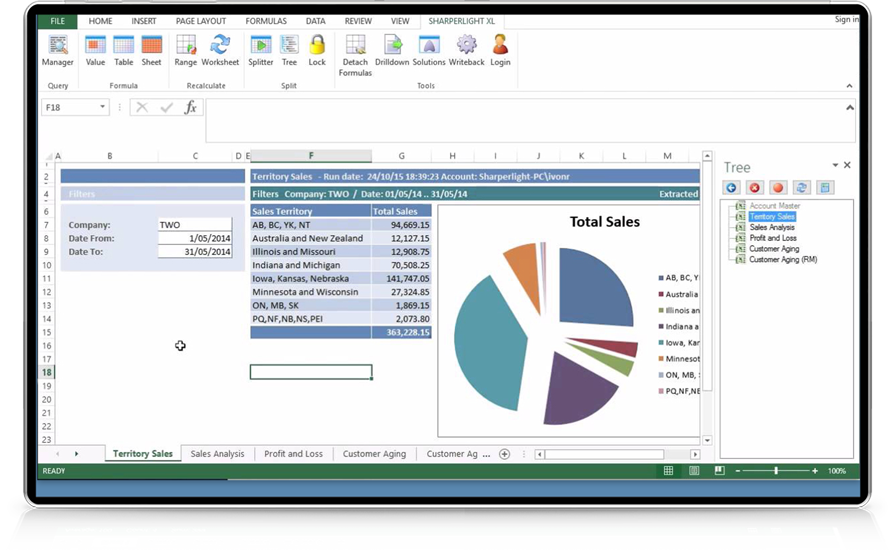Click the total cell 363,228.15
The width and height of the screenshot is (893, 550).
click(401, 332)
